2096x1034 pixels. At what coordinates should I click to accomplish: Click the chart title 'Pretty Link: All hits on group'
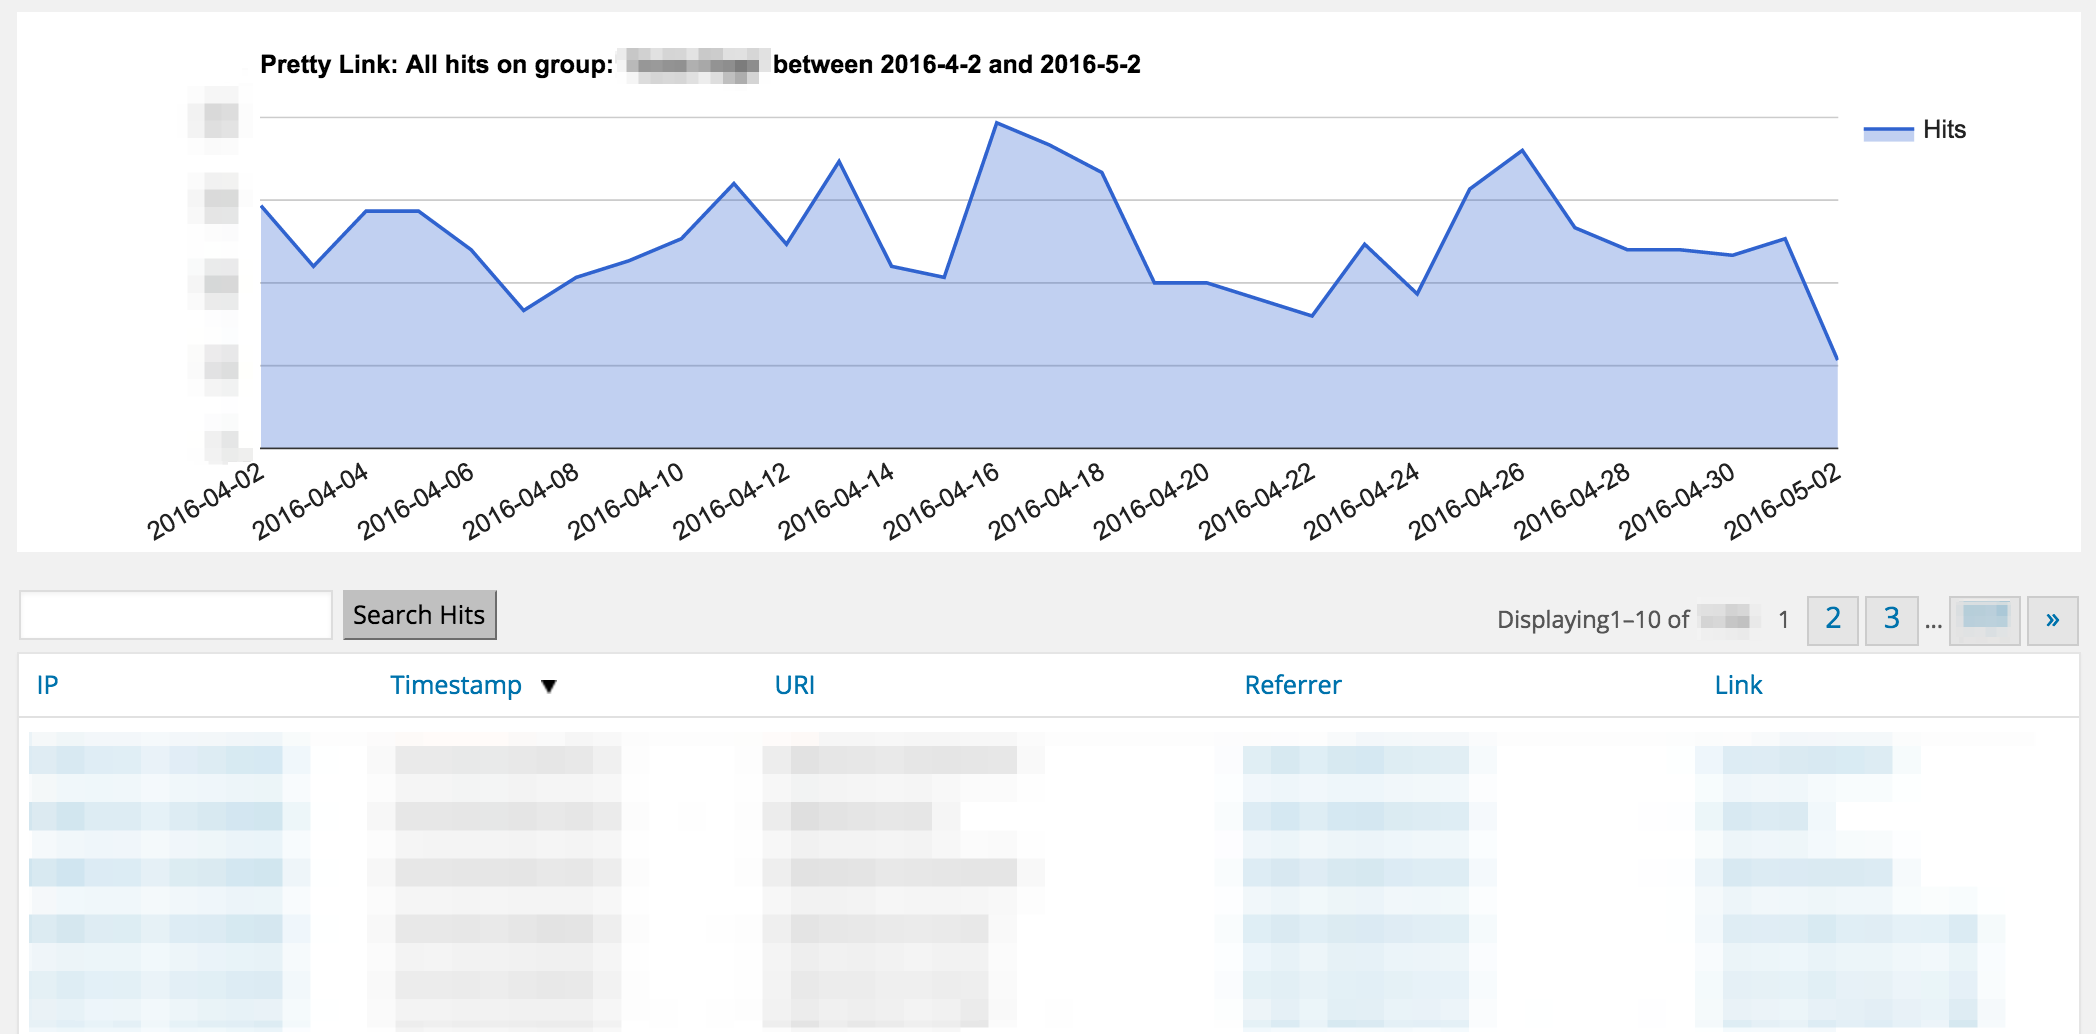(437, 65)
